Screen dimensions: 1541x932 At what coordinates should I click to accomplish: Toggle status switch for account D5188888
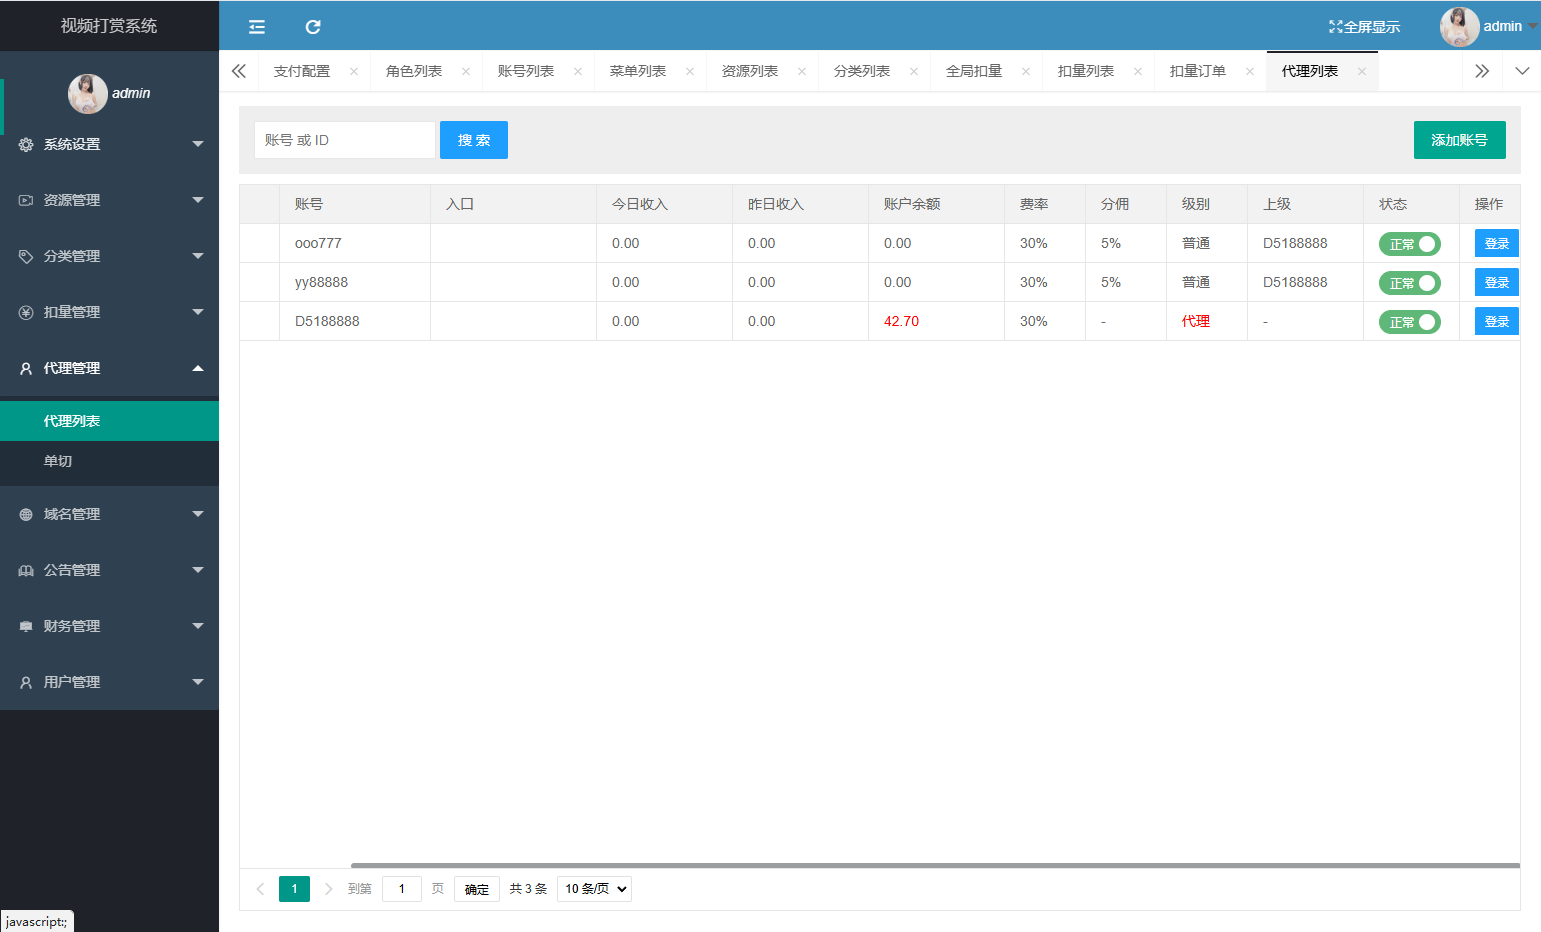click(x=1410, y=322)
